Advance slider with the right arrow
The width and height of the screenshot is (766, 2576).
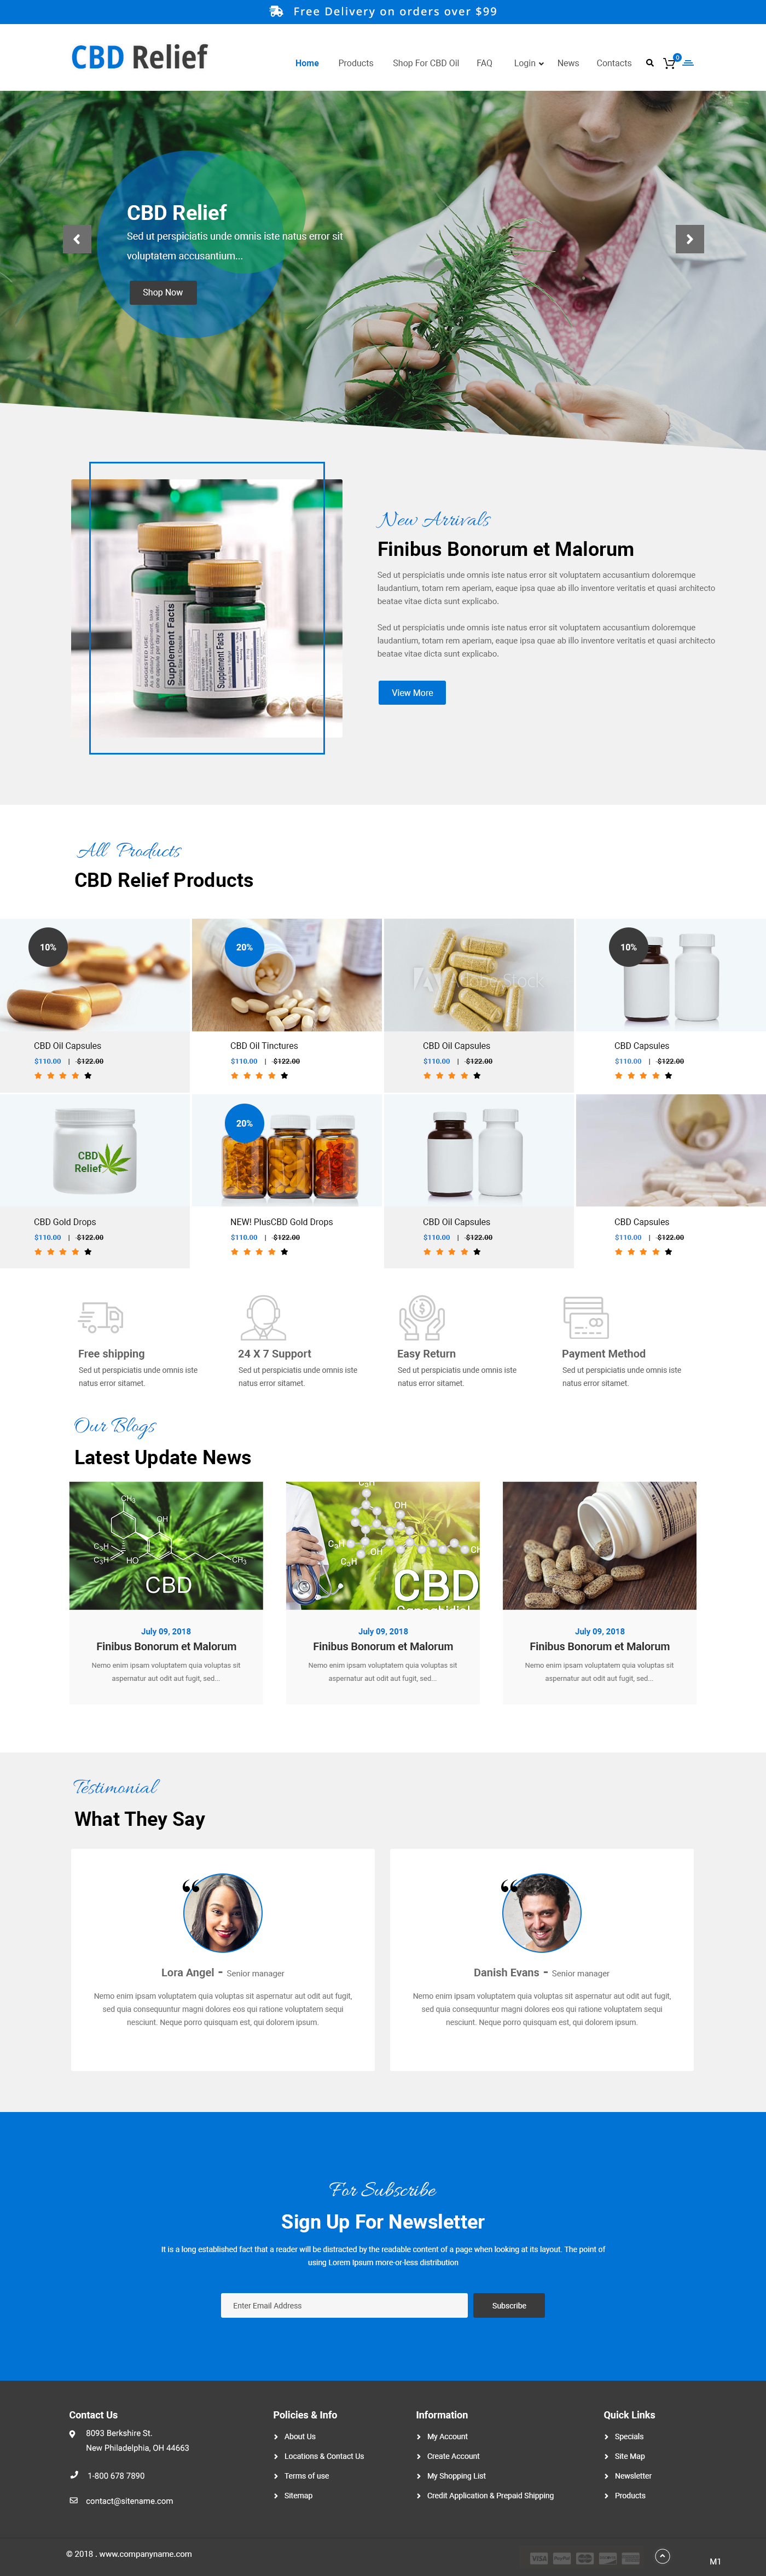[x=689, y=239]
